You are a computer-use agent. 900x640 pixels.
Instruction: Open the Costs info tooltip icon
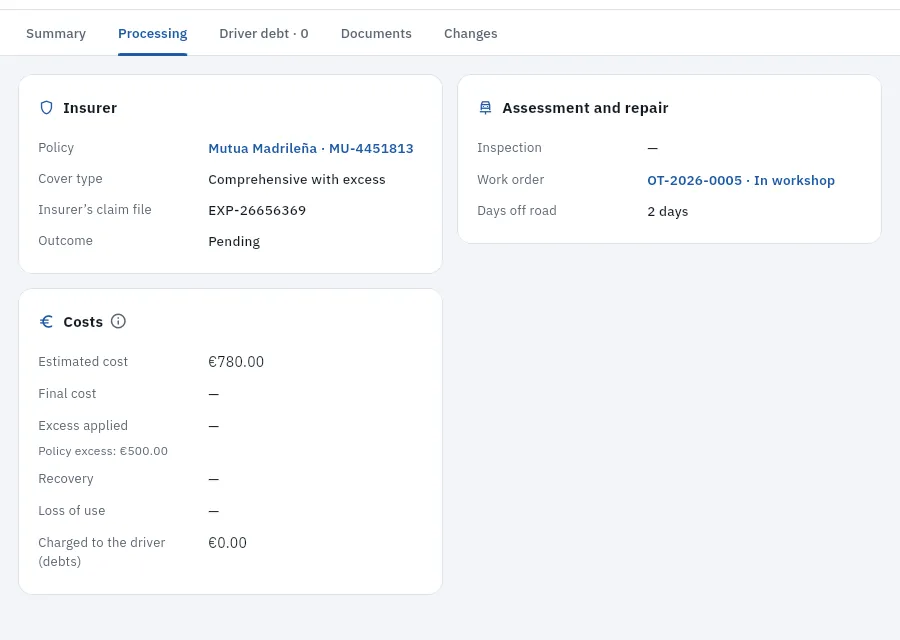coord(118,321)
